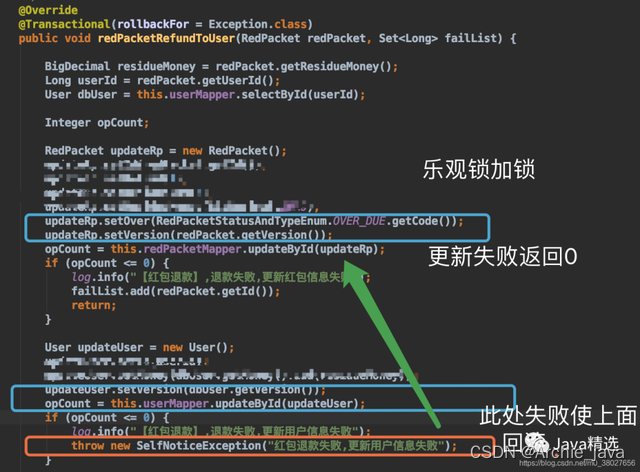Click the Java精选 WeChat logo icon
The height and width of the screenshot is (472, 640).
click(536, 443)
